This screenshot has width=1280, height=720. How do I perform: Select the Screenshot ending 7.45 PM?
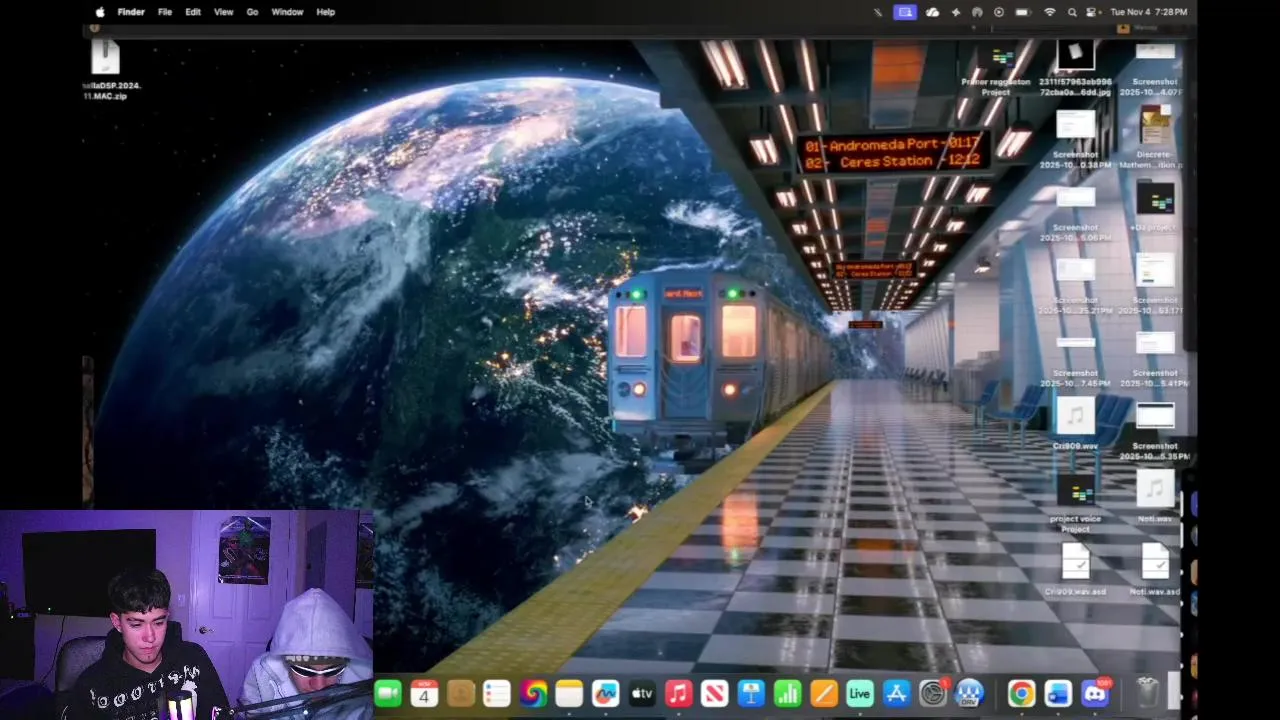pos(1075,344)
